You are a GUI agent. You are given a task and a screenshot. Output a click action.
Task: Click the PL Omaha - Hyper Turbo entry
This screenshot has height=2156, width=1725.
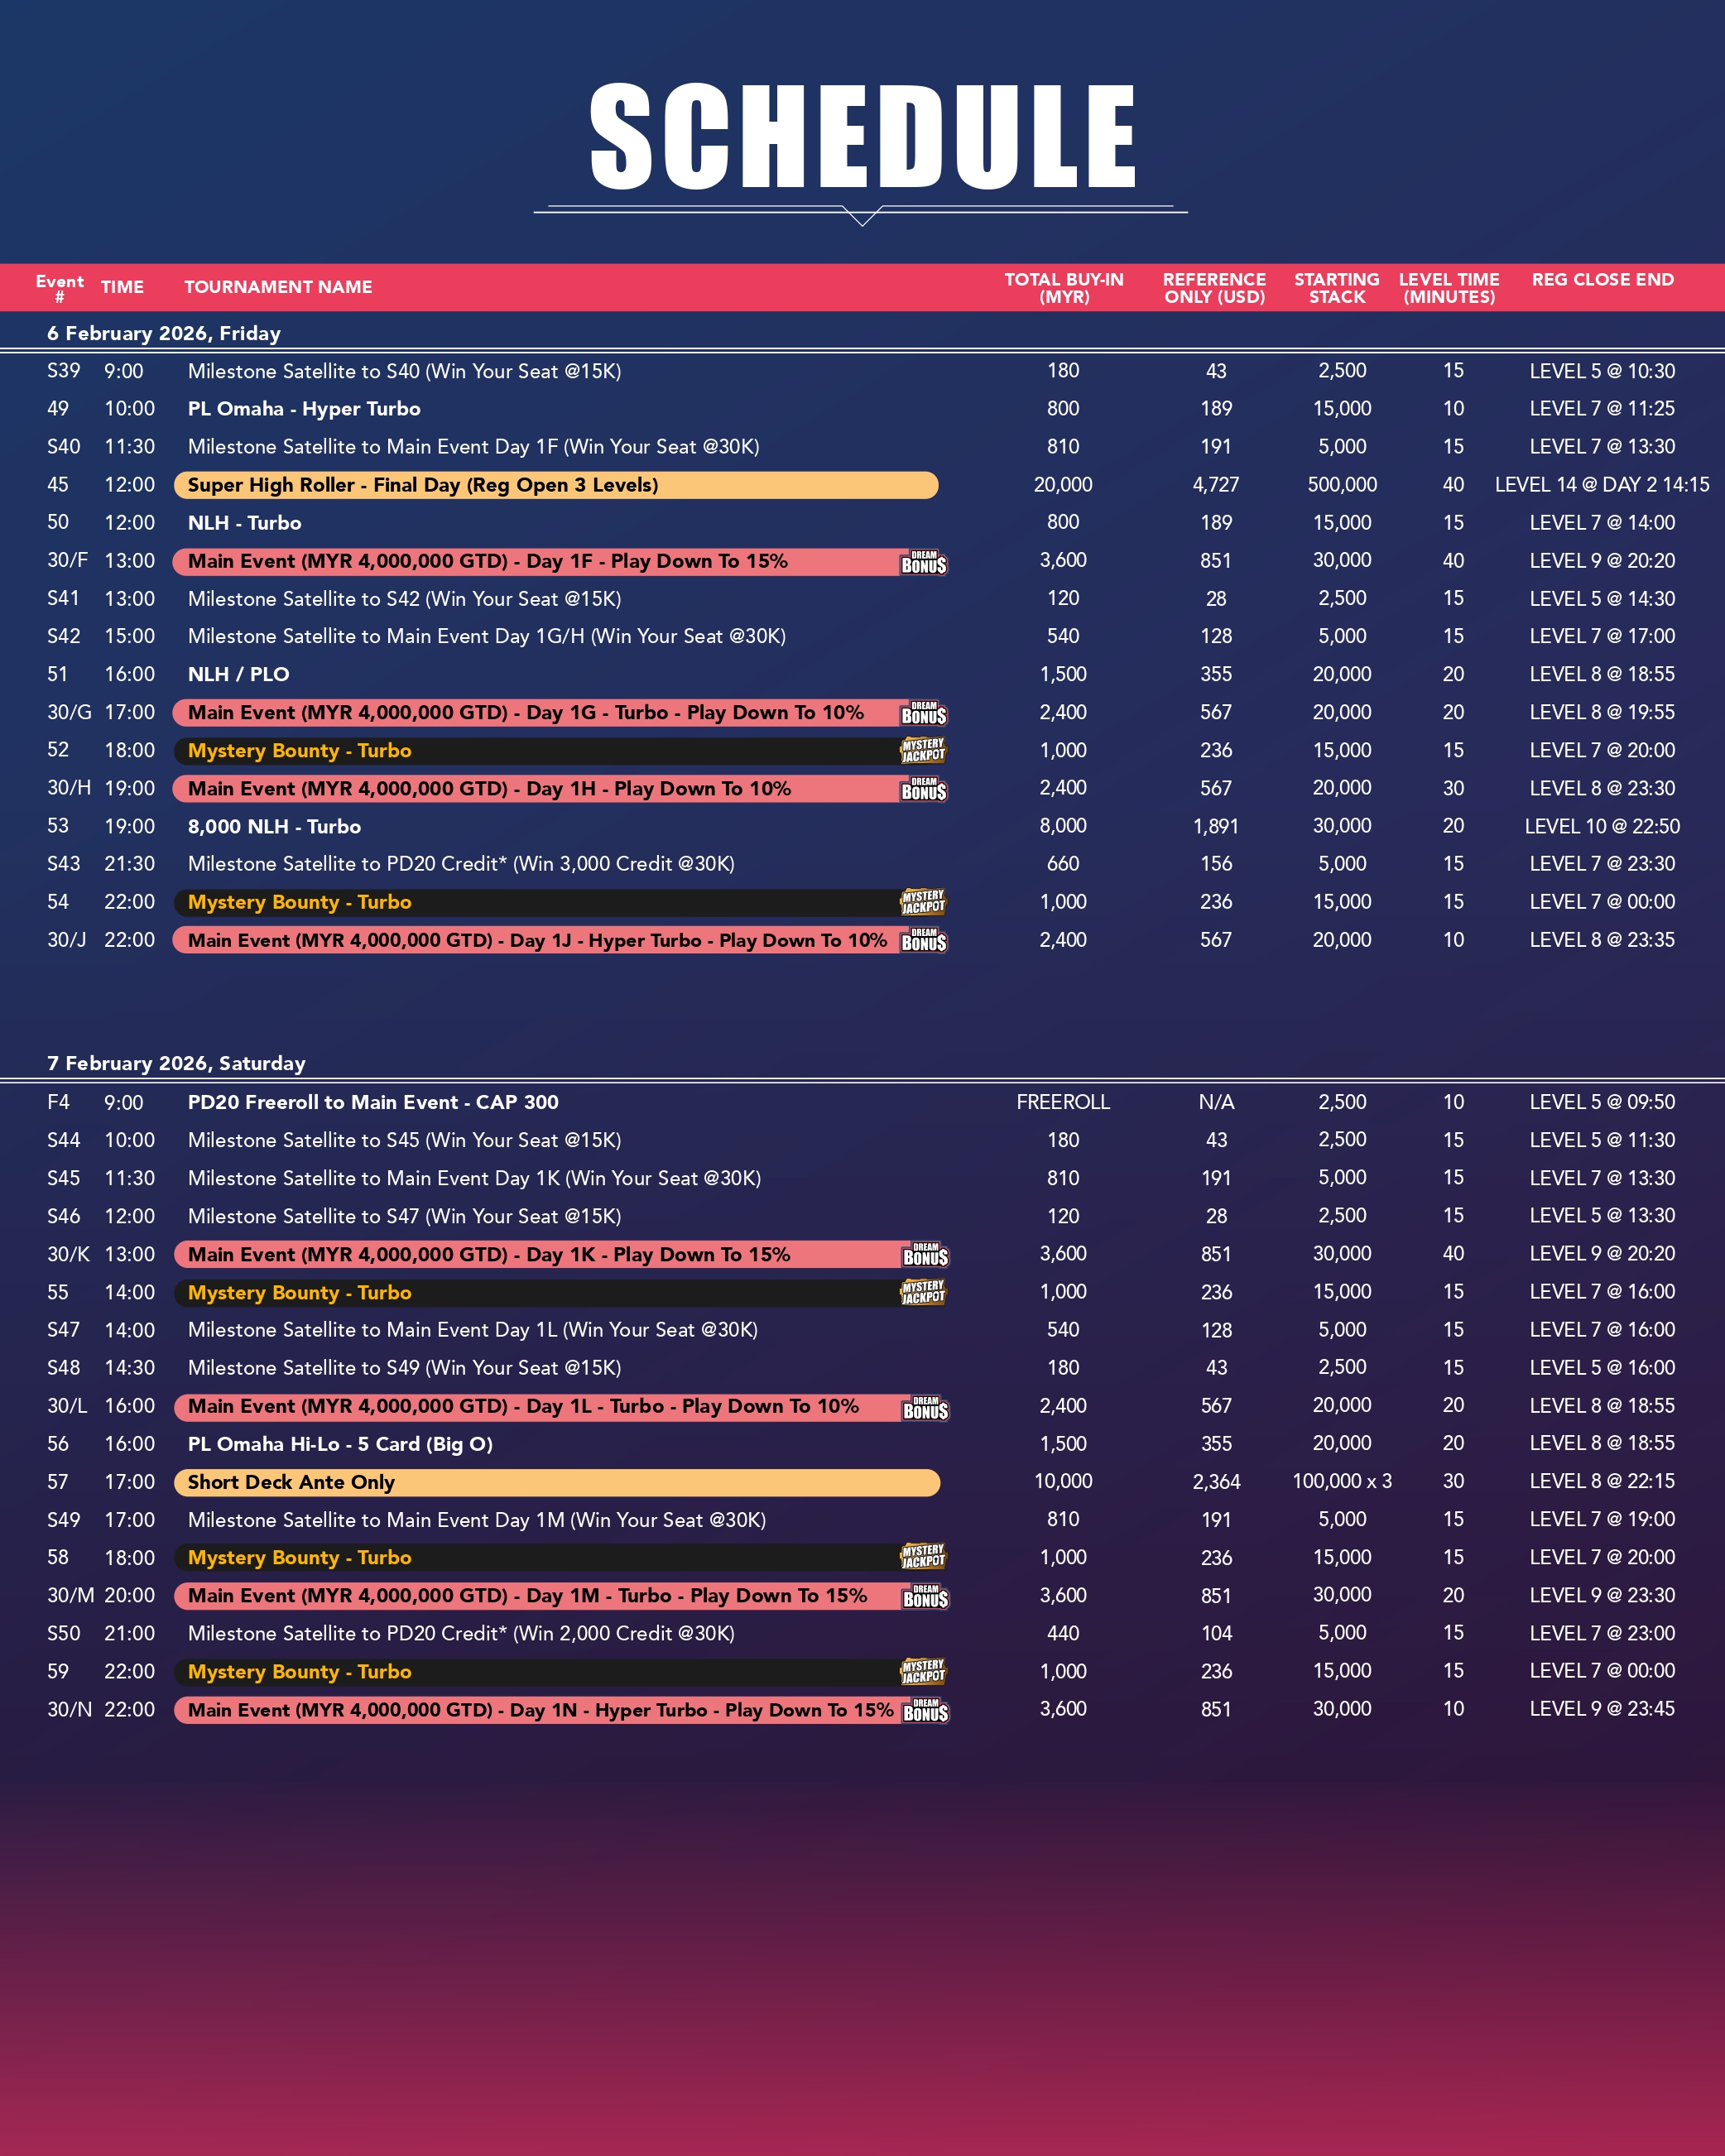pyautogui.click(x=304, y=409)
